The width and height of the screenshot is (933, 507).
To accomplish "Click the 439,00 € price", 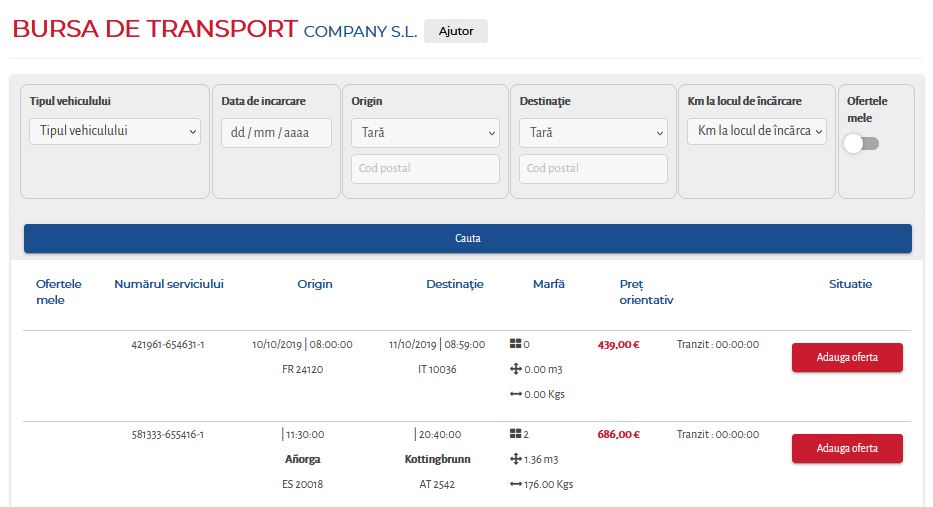I will tap(618, 345).
